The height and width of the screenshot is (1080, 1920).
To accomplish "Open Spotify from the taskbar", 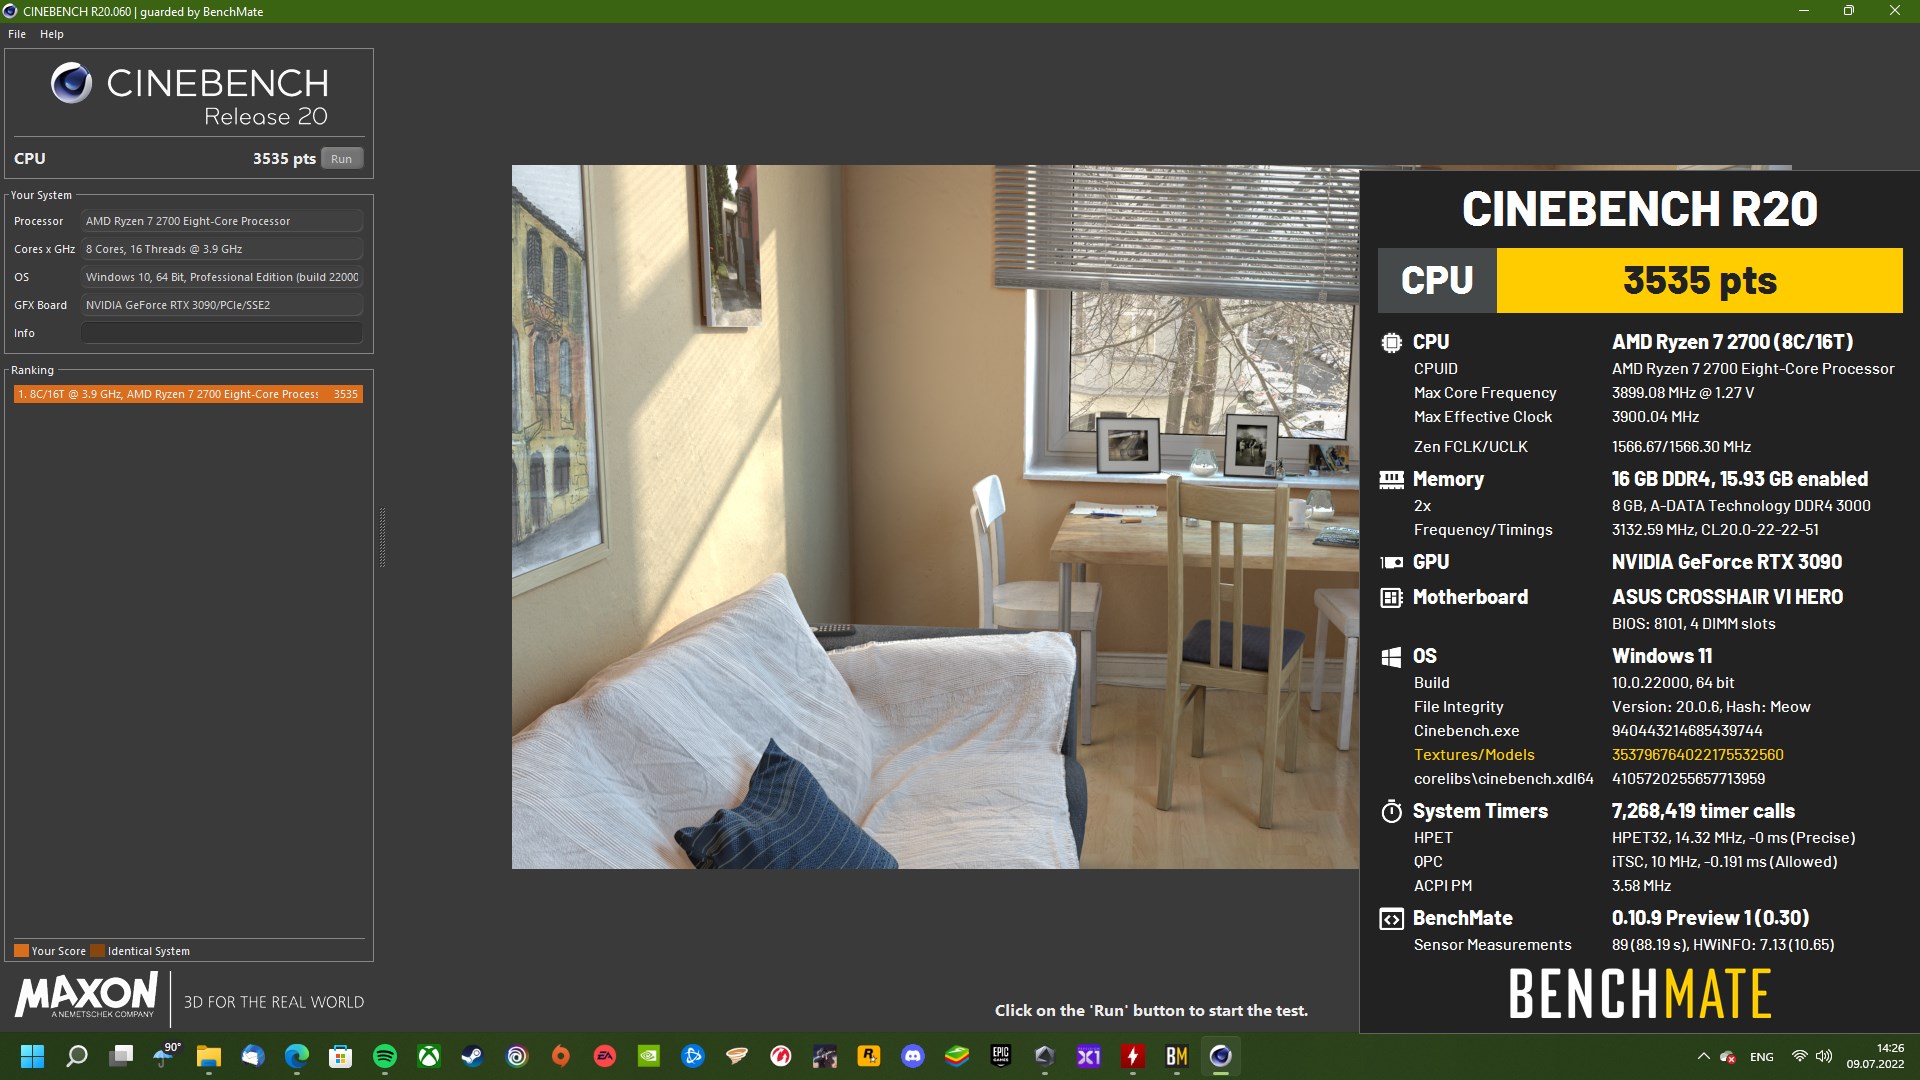I will [x=385, y=1056].
